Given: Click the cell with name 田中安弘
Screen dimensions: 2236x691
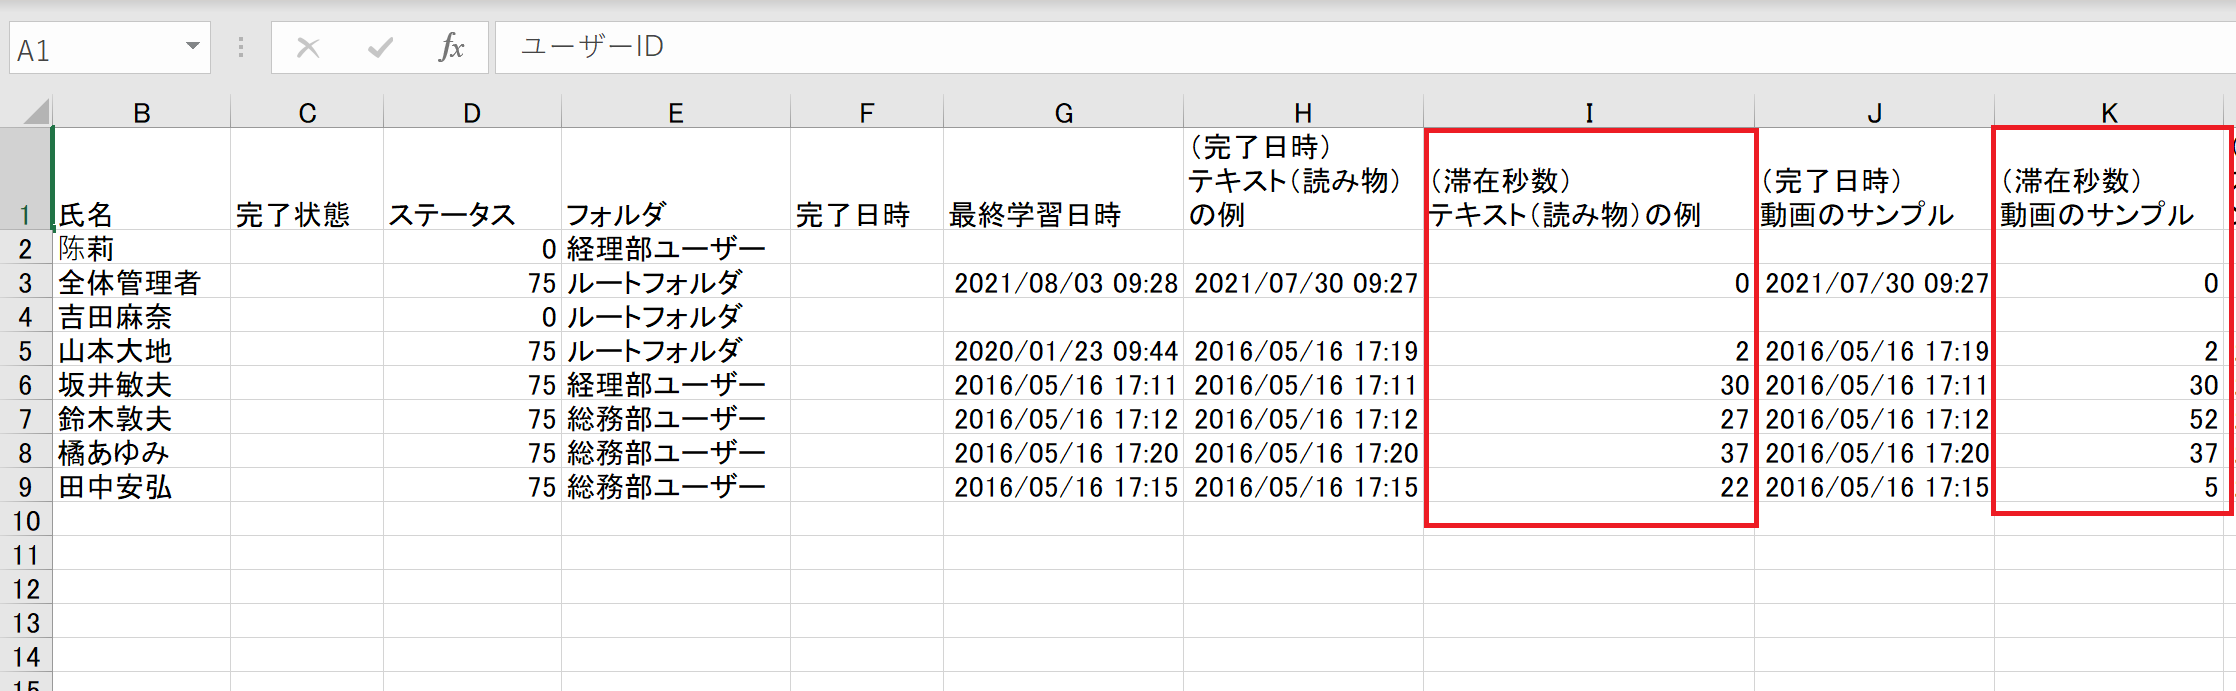Looking at the screenshot, I should coord(142,486).
